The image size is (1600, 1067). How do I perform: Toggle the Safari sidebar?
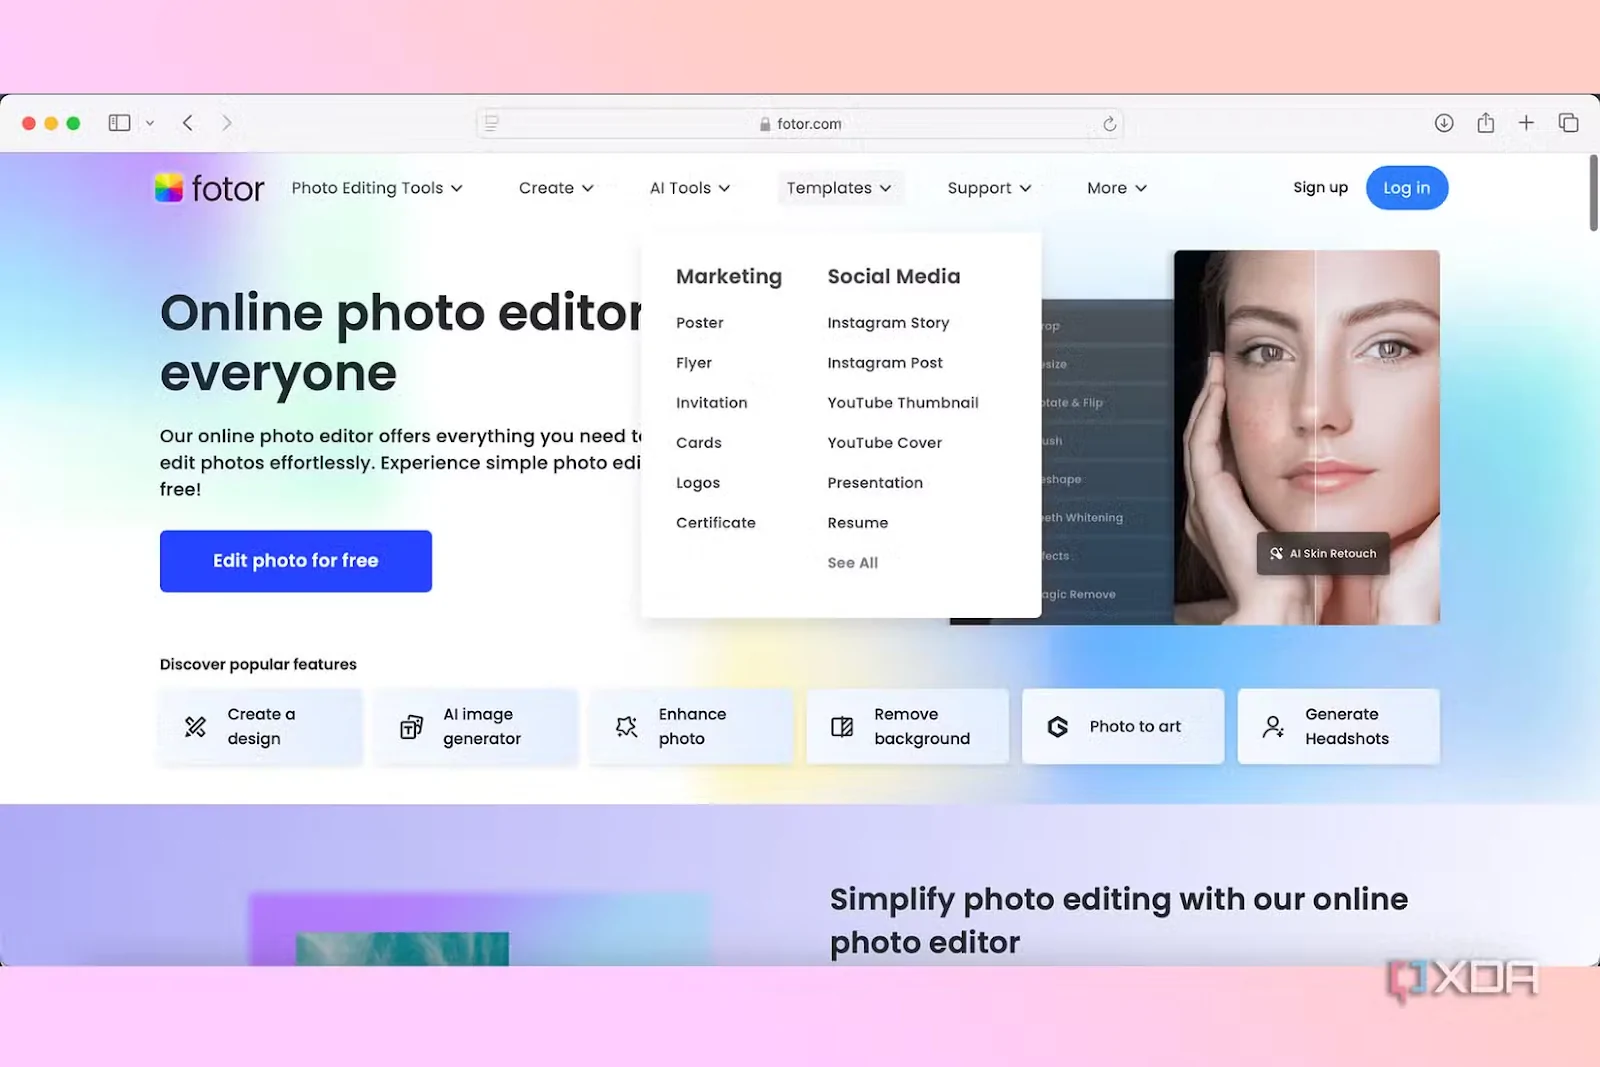pyautogui.click(x=118, y=122)
